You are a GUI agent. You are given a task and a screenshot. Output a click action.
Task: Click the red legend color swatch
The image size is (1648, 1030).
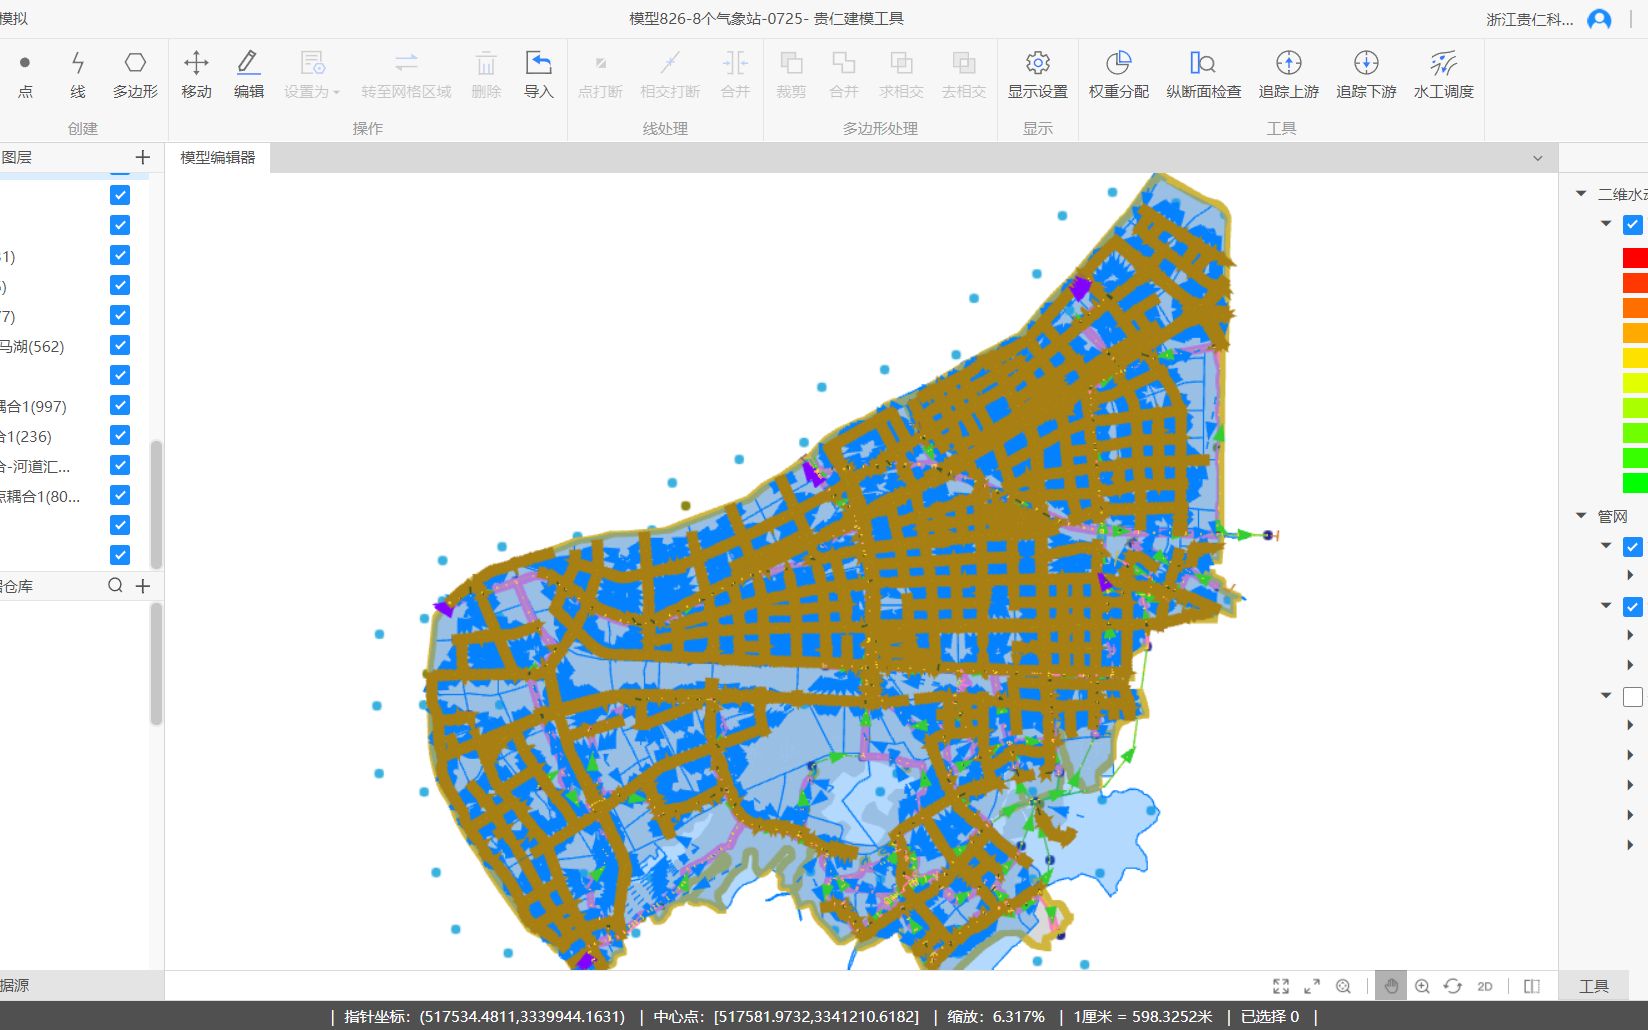(x=1635, y=258)
